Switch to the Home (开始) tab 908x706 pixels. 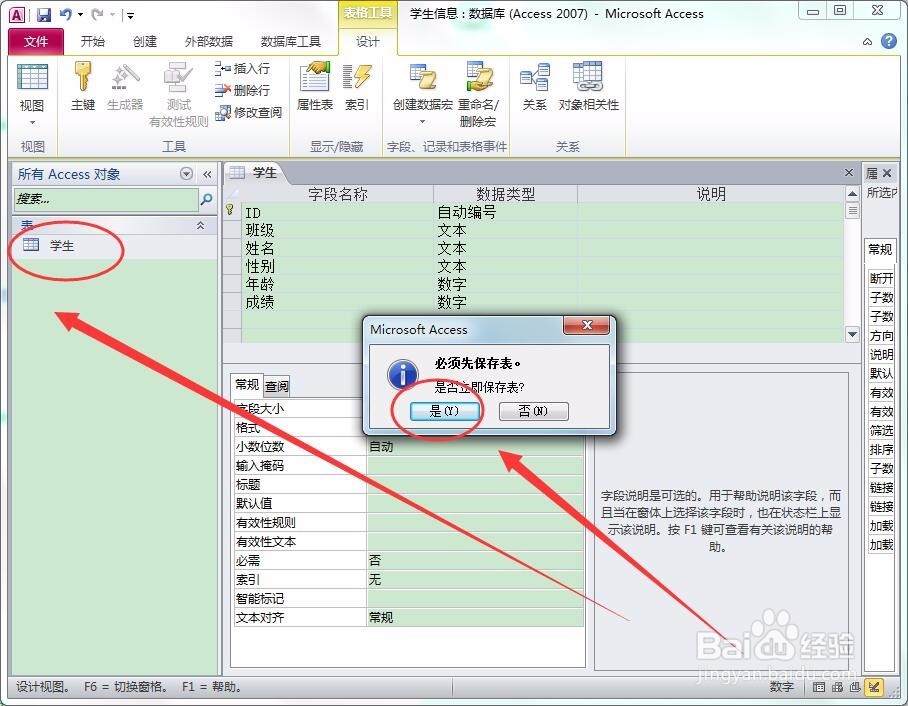point(93,41)
